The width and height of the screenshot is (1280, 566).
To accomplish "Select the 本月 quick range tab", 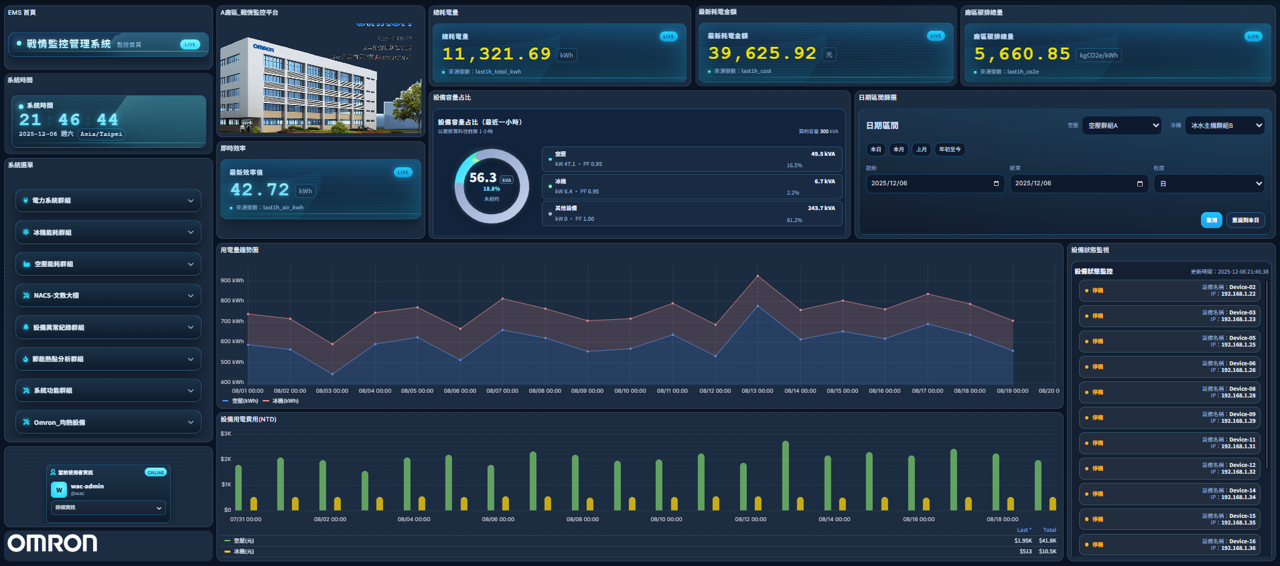I will (x=899, y=149).
